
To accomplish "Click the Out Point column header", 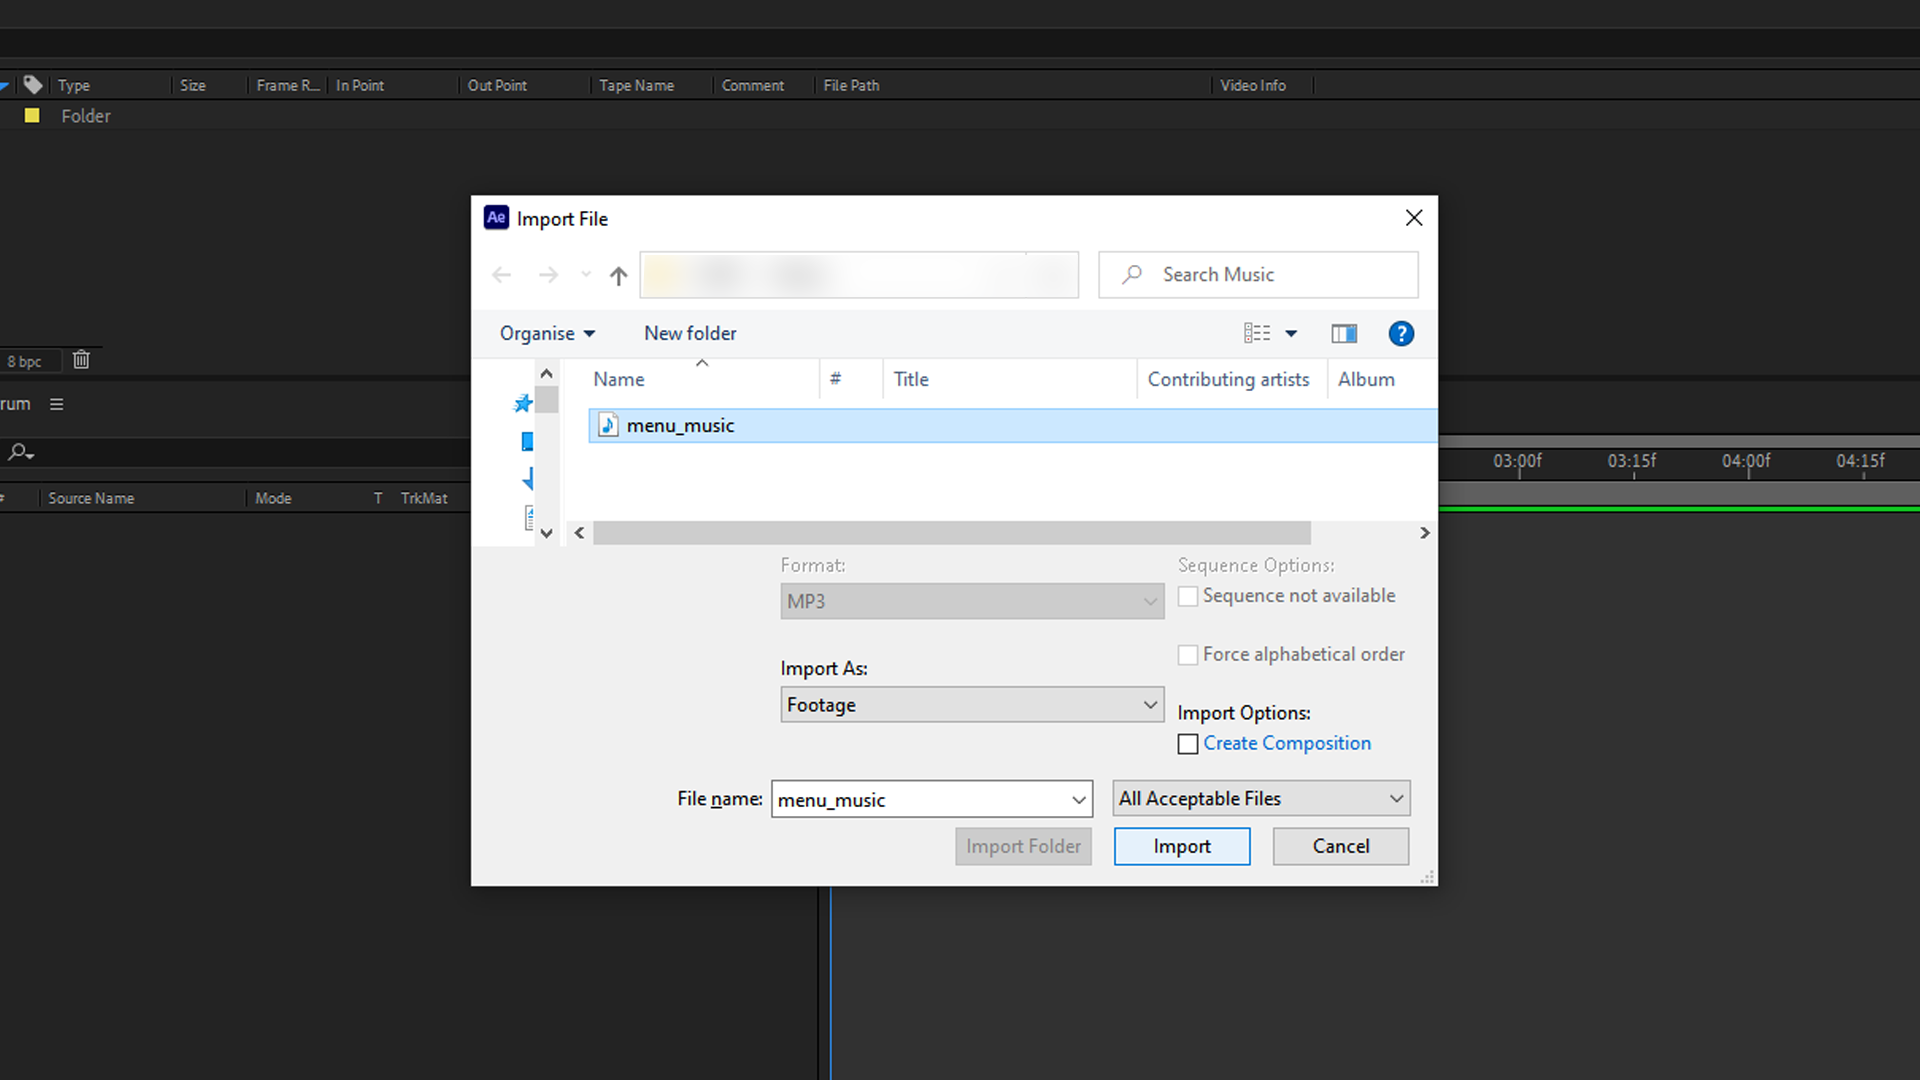I will (497, 86).
